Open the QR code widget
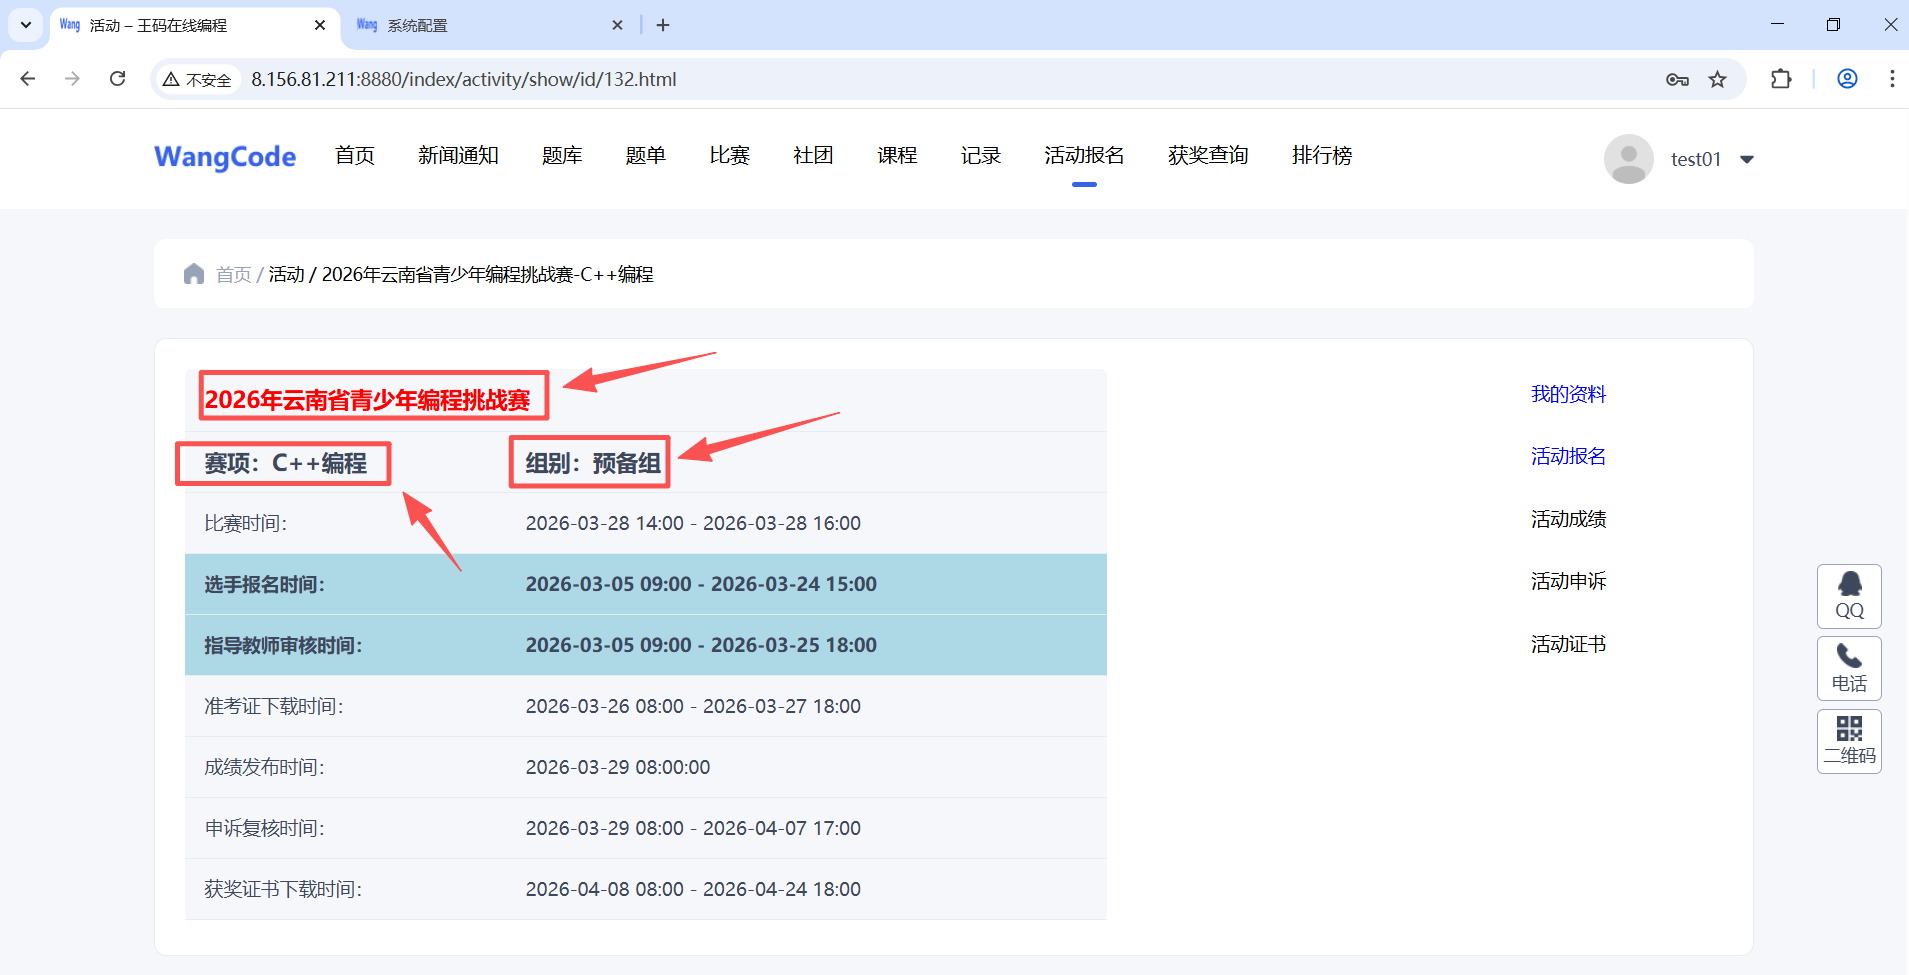 point(1849,741)
